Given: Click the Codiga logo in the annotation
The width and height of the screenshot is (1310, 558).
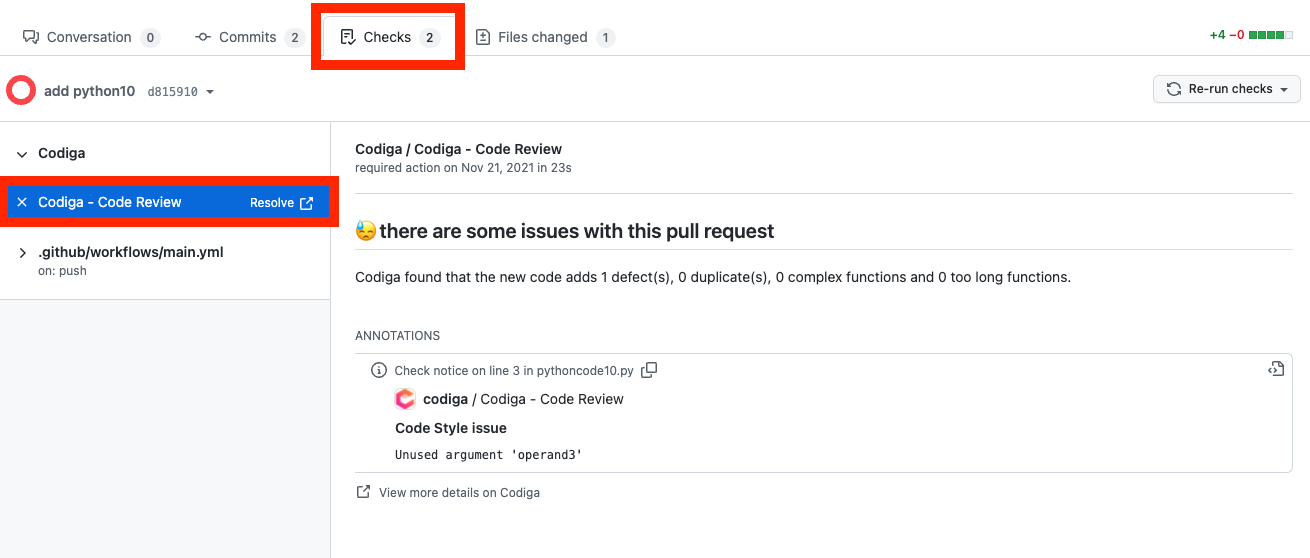Looking at the screenshot, I should [x=405, y=399].
